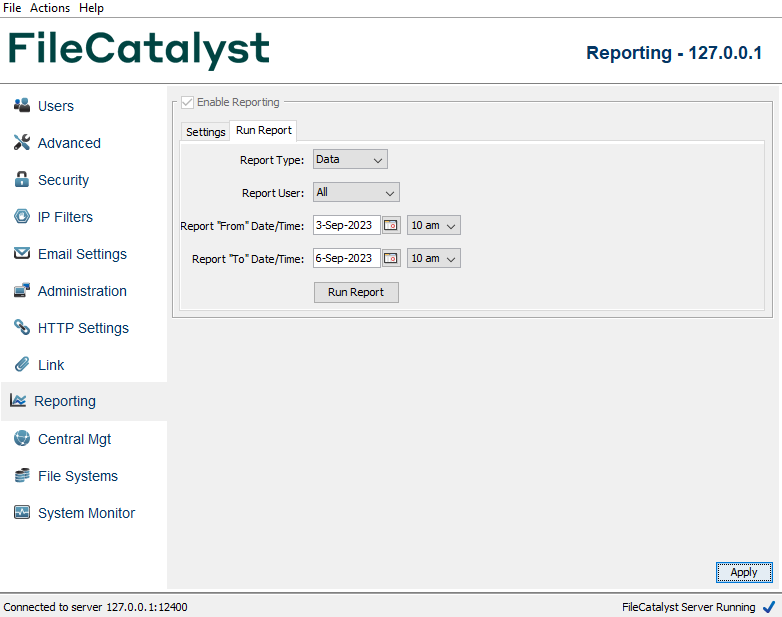Go to the IP Filters section
The image size is (782, 617).
(x=65, y=217)
